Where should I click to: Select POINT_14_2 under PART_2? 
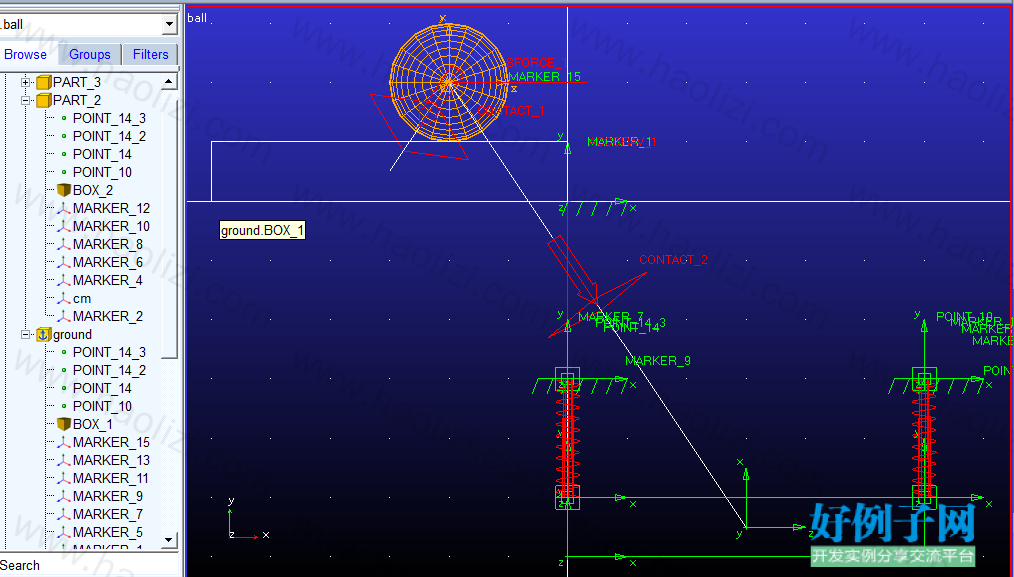pyautogui.click(x=109, y=136)
